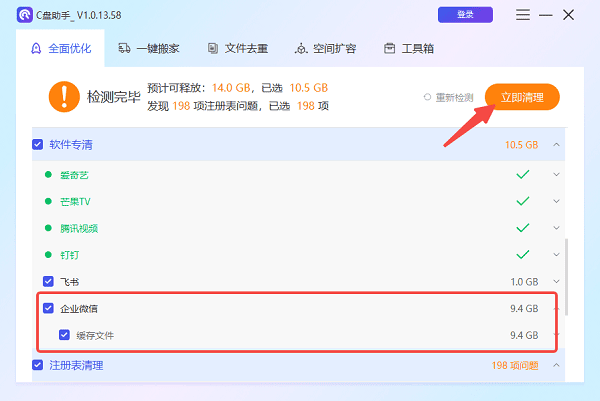Click the toolbox icon on 工具箱 tab

(390, 49)
